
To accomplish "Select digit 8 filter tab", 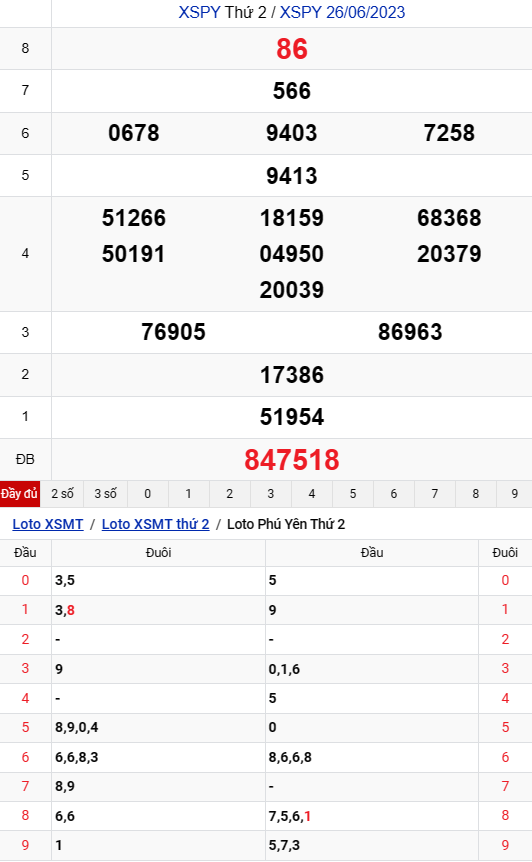I will [475, 494].
